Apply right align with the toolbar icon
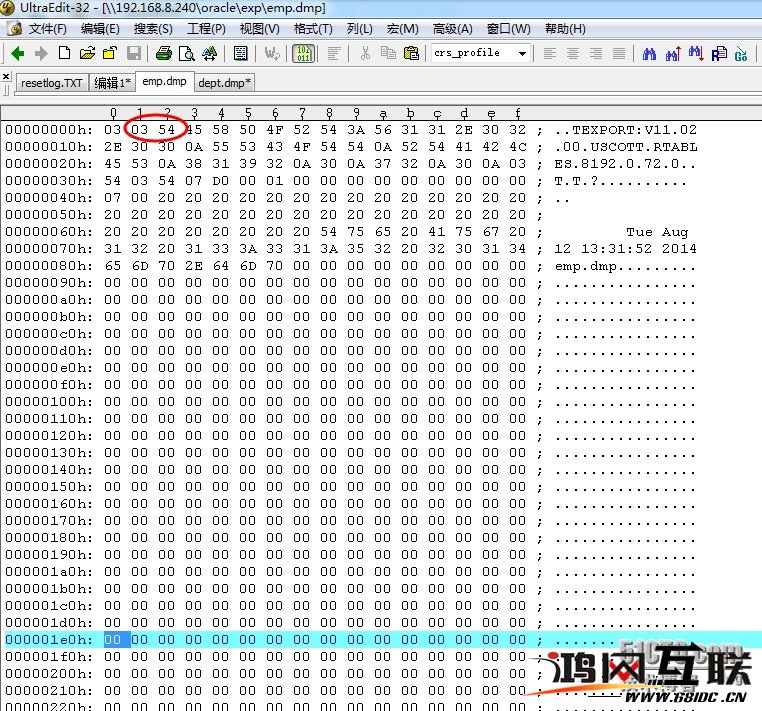The width and height of the screenshot is (762, 711). [x=596, y=53]
